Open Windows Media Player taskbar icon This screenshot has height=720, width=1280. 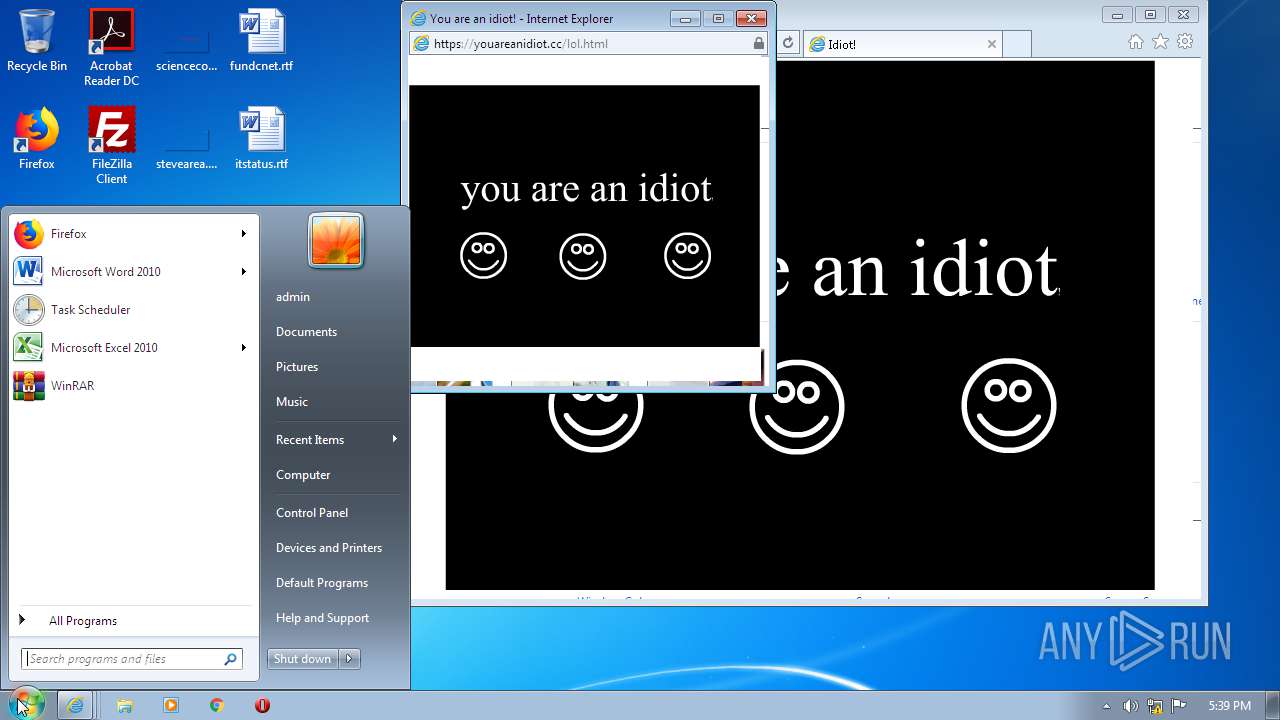click(171, 705)
